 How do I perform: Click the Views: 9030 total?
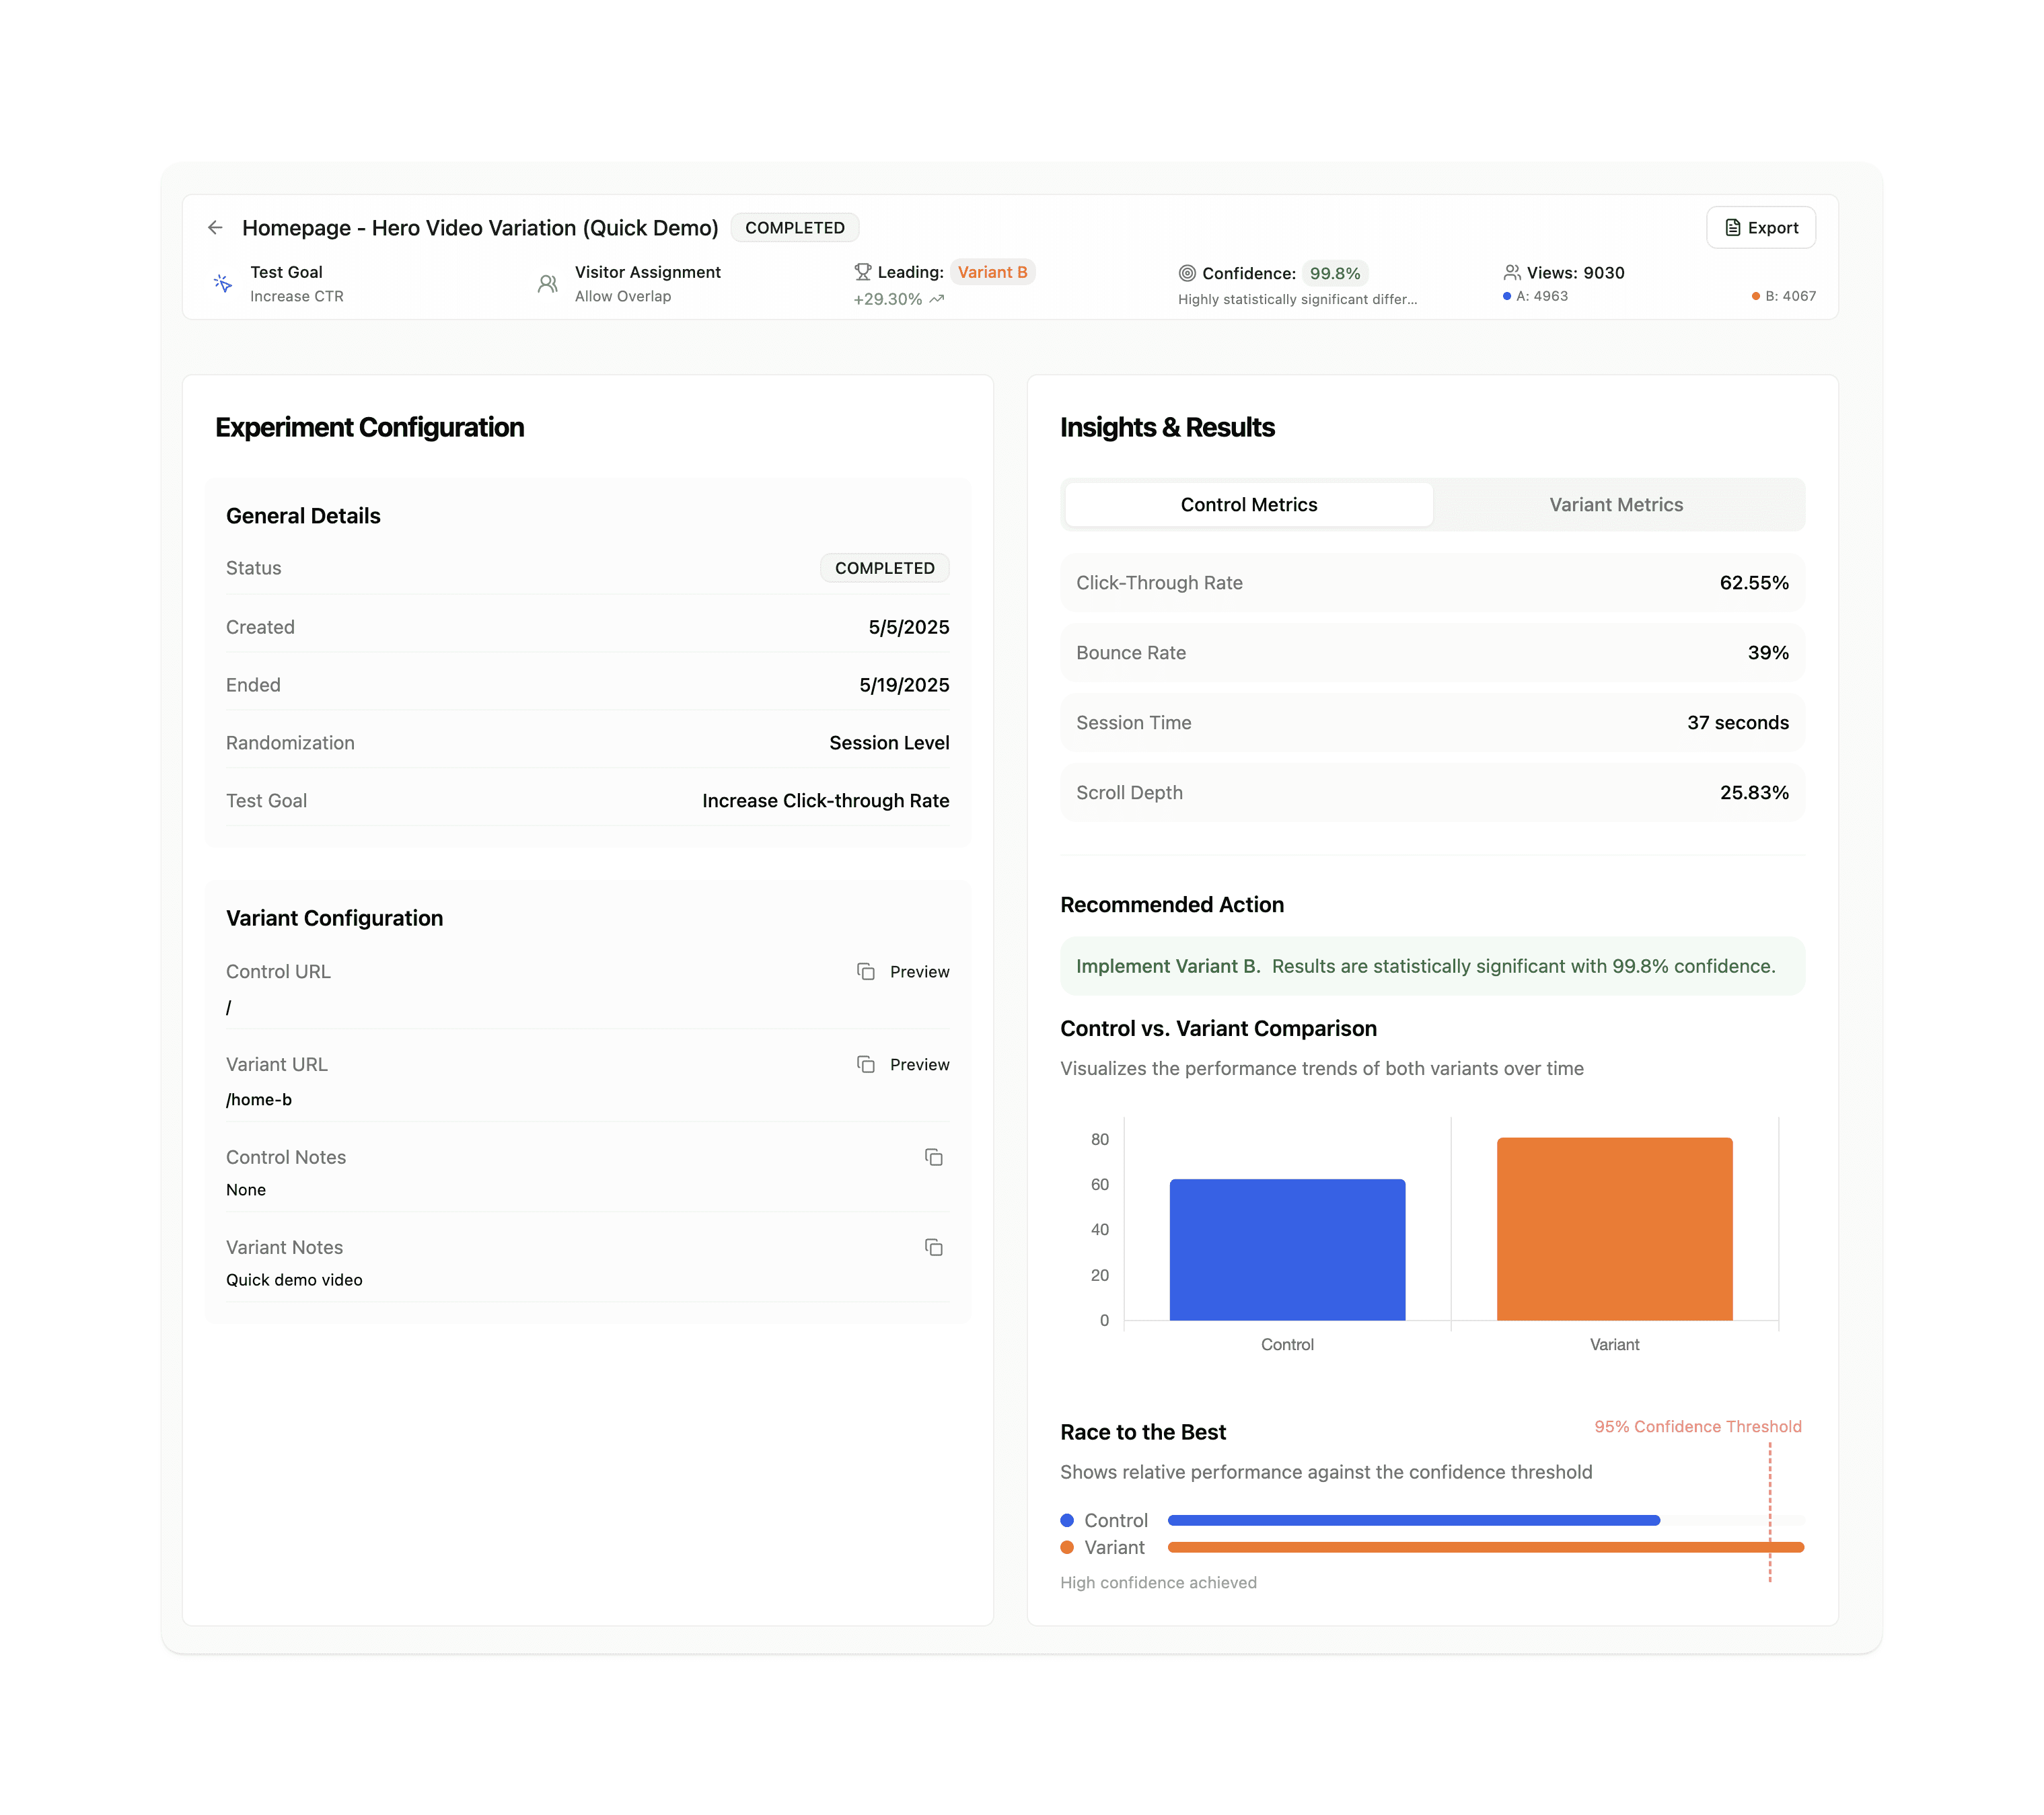(1575, 273)
